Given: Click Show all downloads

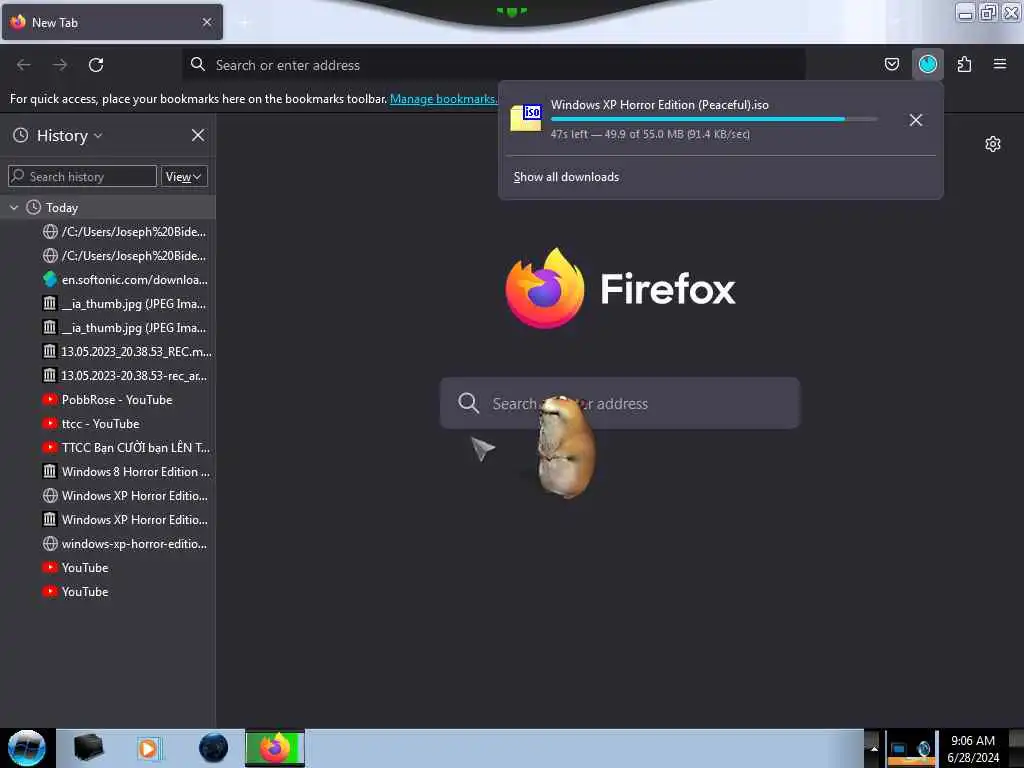Looking at the screenshot, I should tap(566, 177).
